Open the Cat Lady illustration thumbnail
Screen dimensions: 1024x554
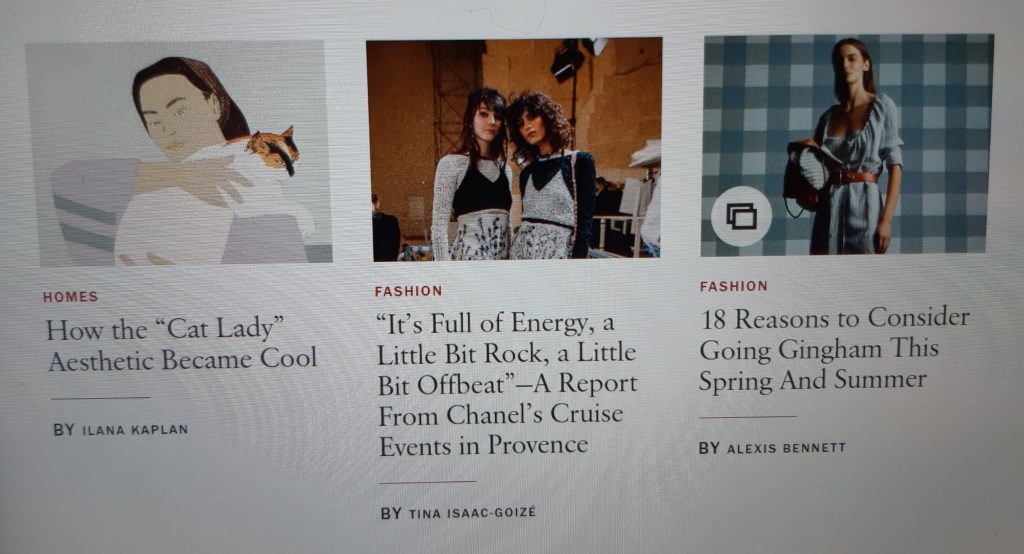[x=178, y=153]
